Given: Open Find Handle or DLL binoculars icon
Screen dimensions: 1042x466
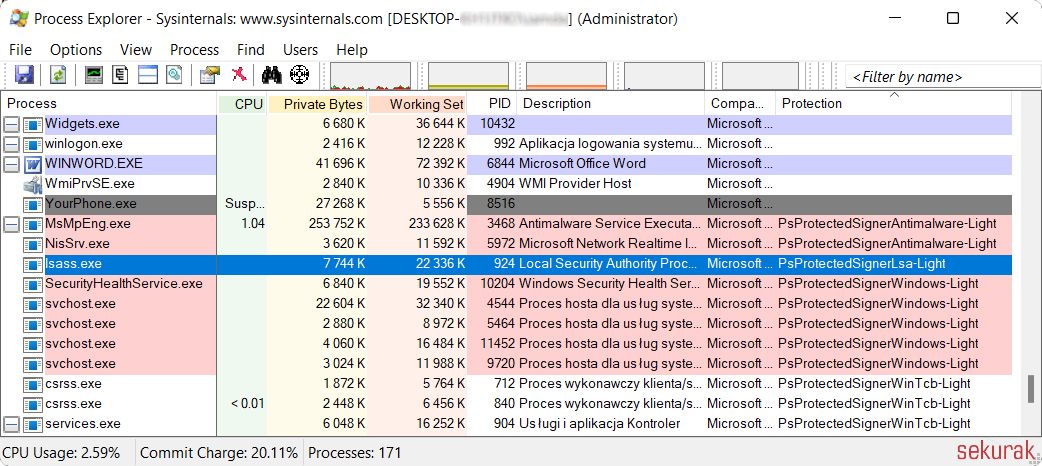Looking at the screenshot, I should [x=272, y=74].
